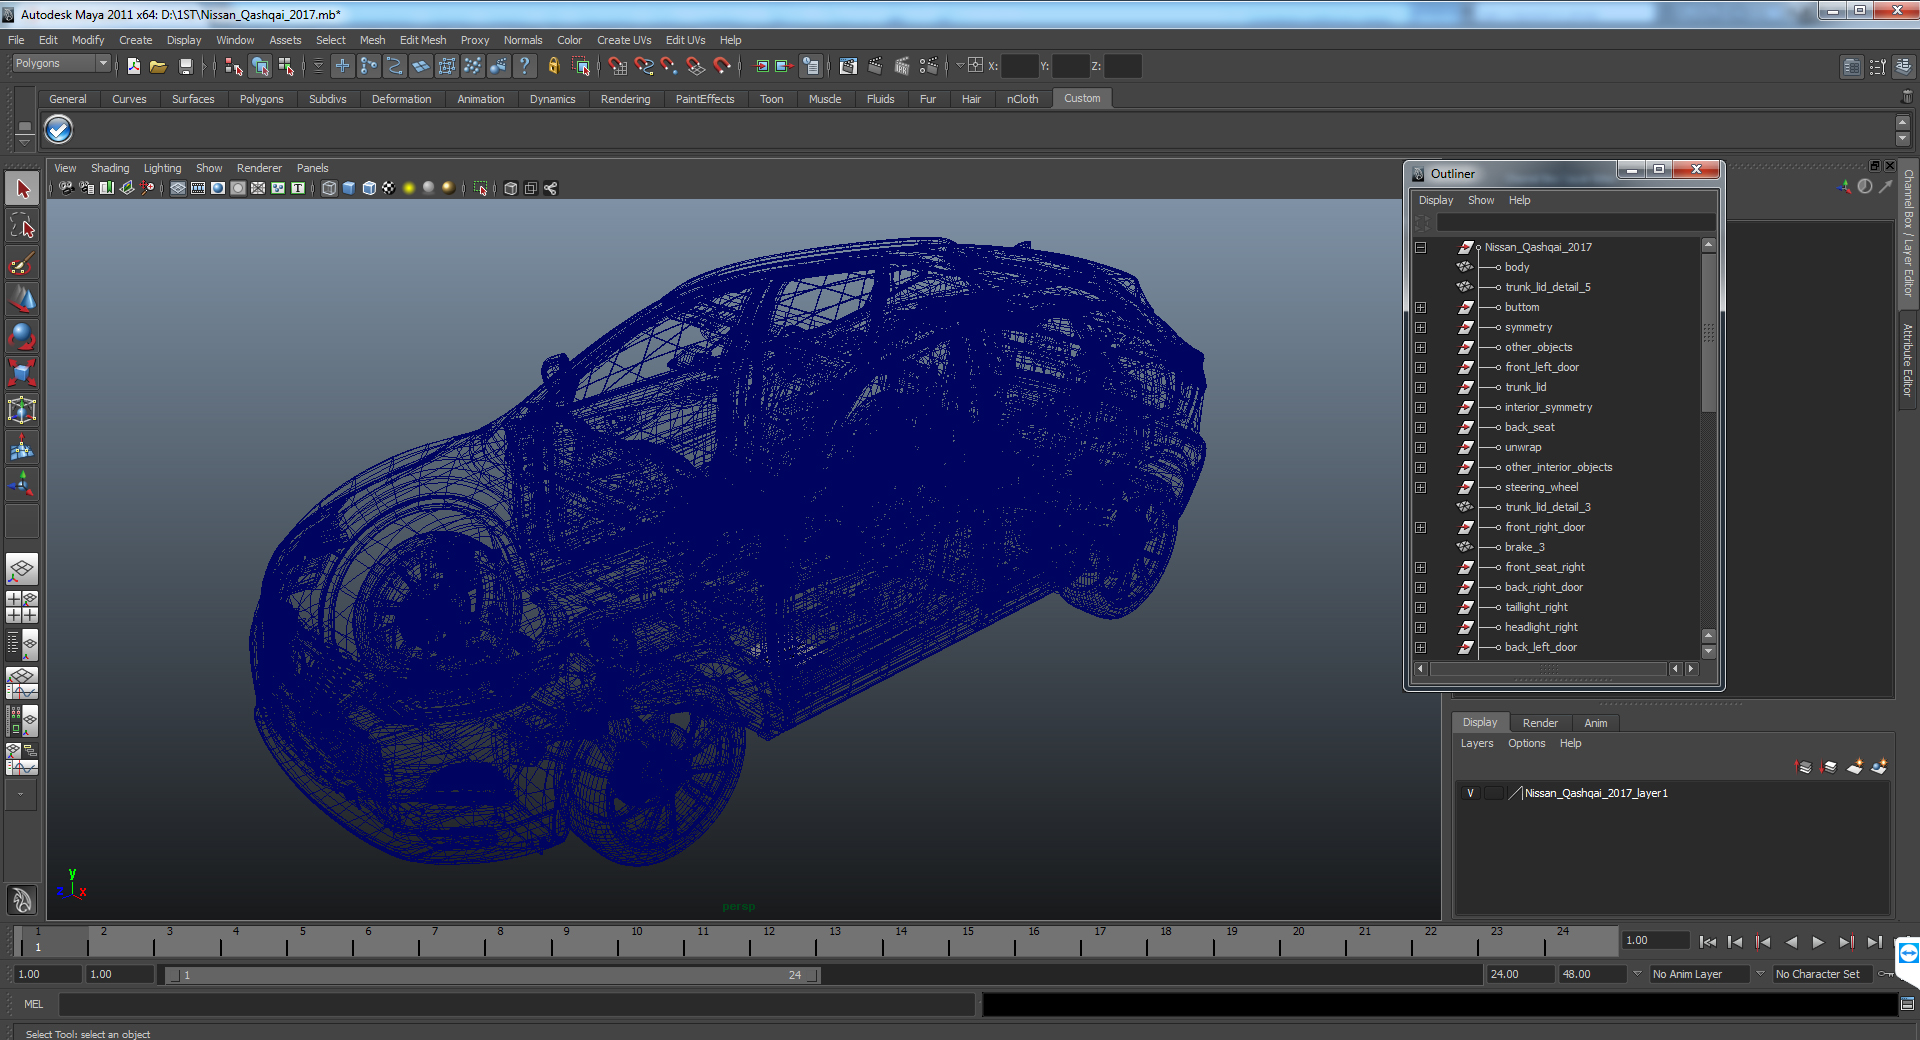This screenshot has height=1040, width=1920.
Task: Select the trunk_lid_detail_5 item in Outliner
Action: click(x=1547, y=287)
